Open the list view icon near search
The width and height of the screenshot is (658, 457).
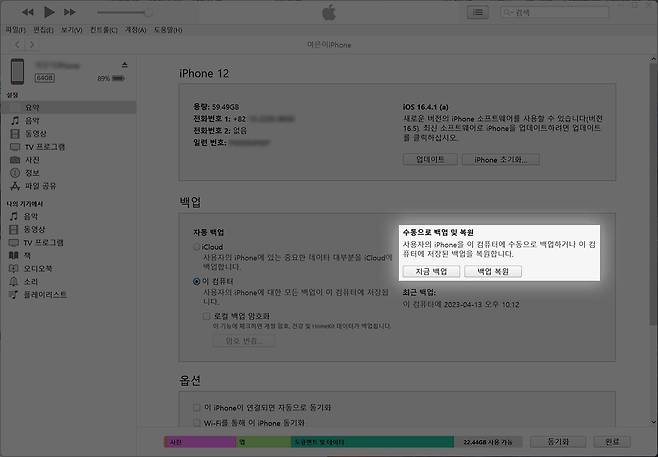point(478,12)
